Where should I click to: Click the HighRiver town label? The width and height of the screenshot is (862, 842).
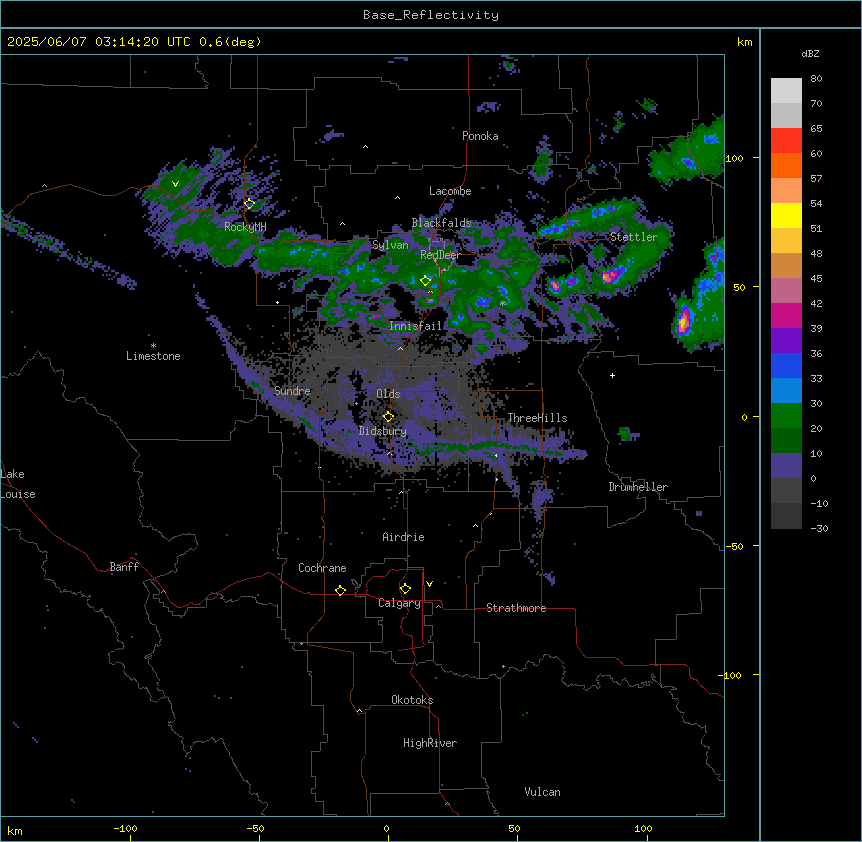pos(430,743)
